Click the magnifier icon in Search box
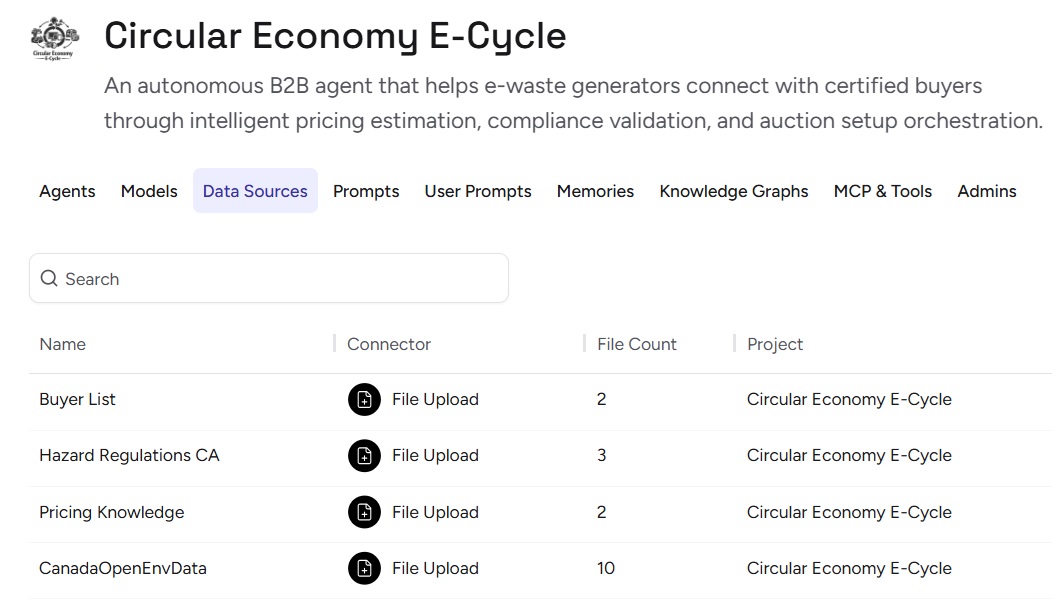 (x=49, y=279)
